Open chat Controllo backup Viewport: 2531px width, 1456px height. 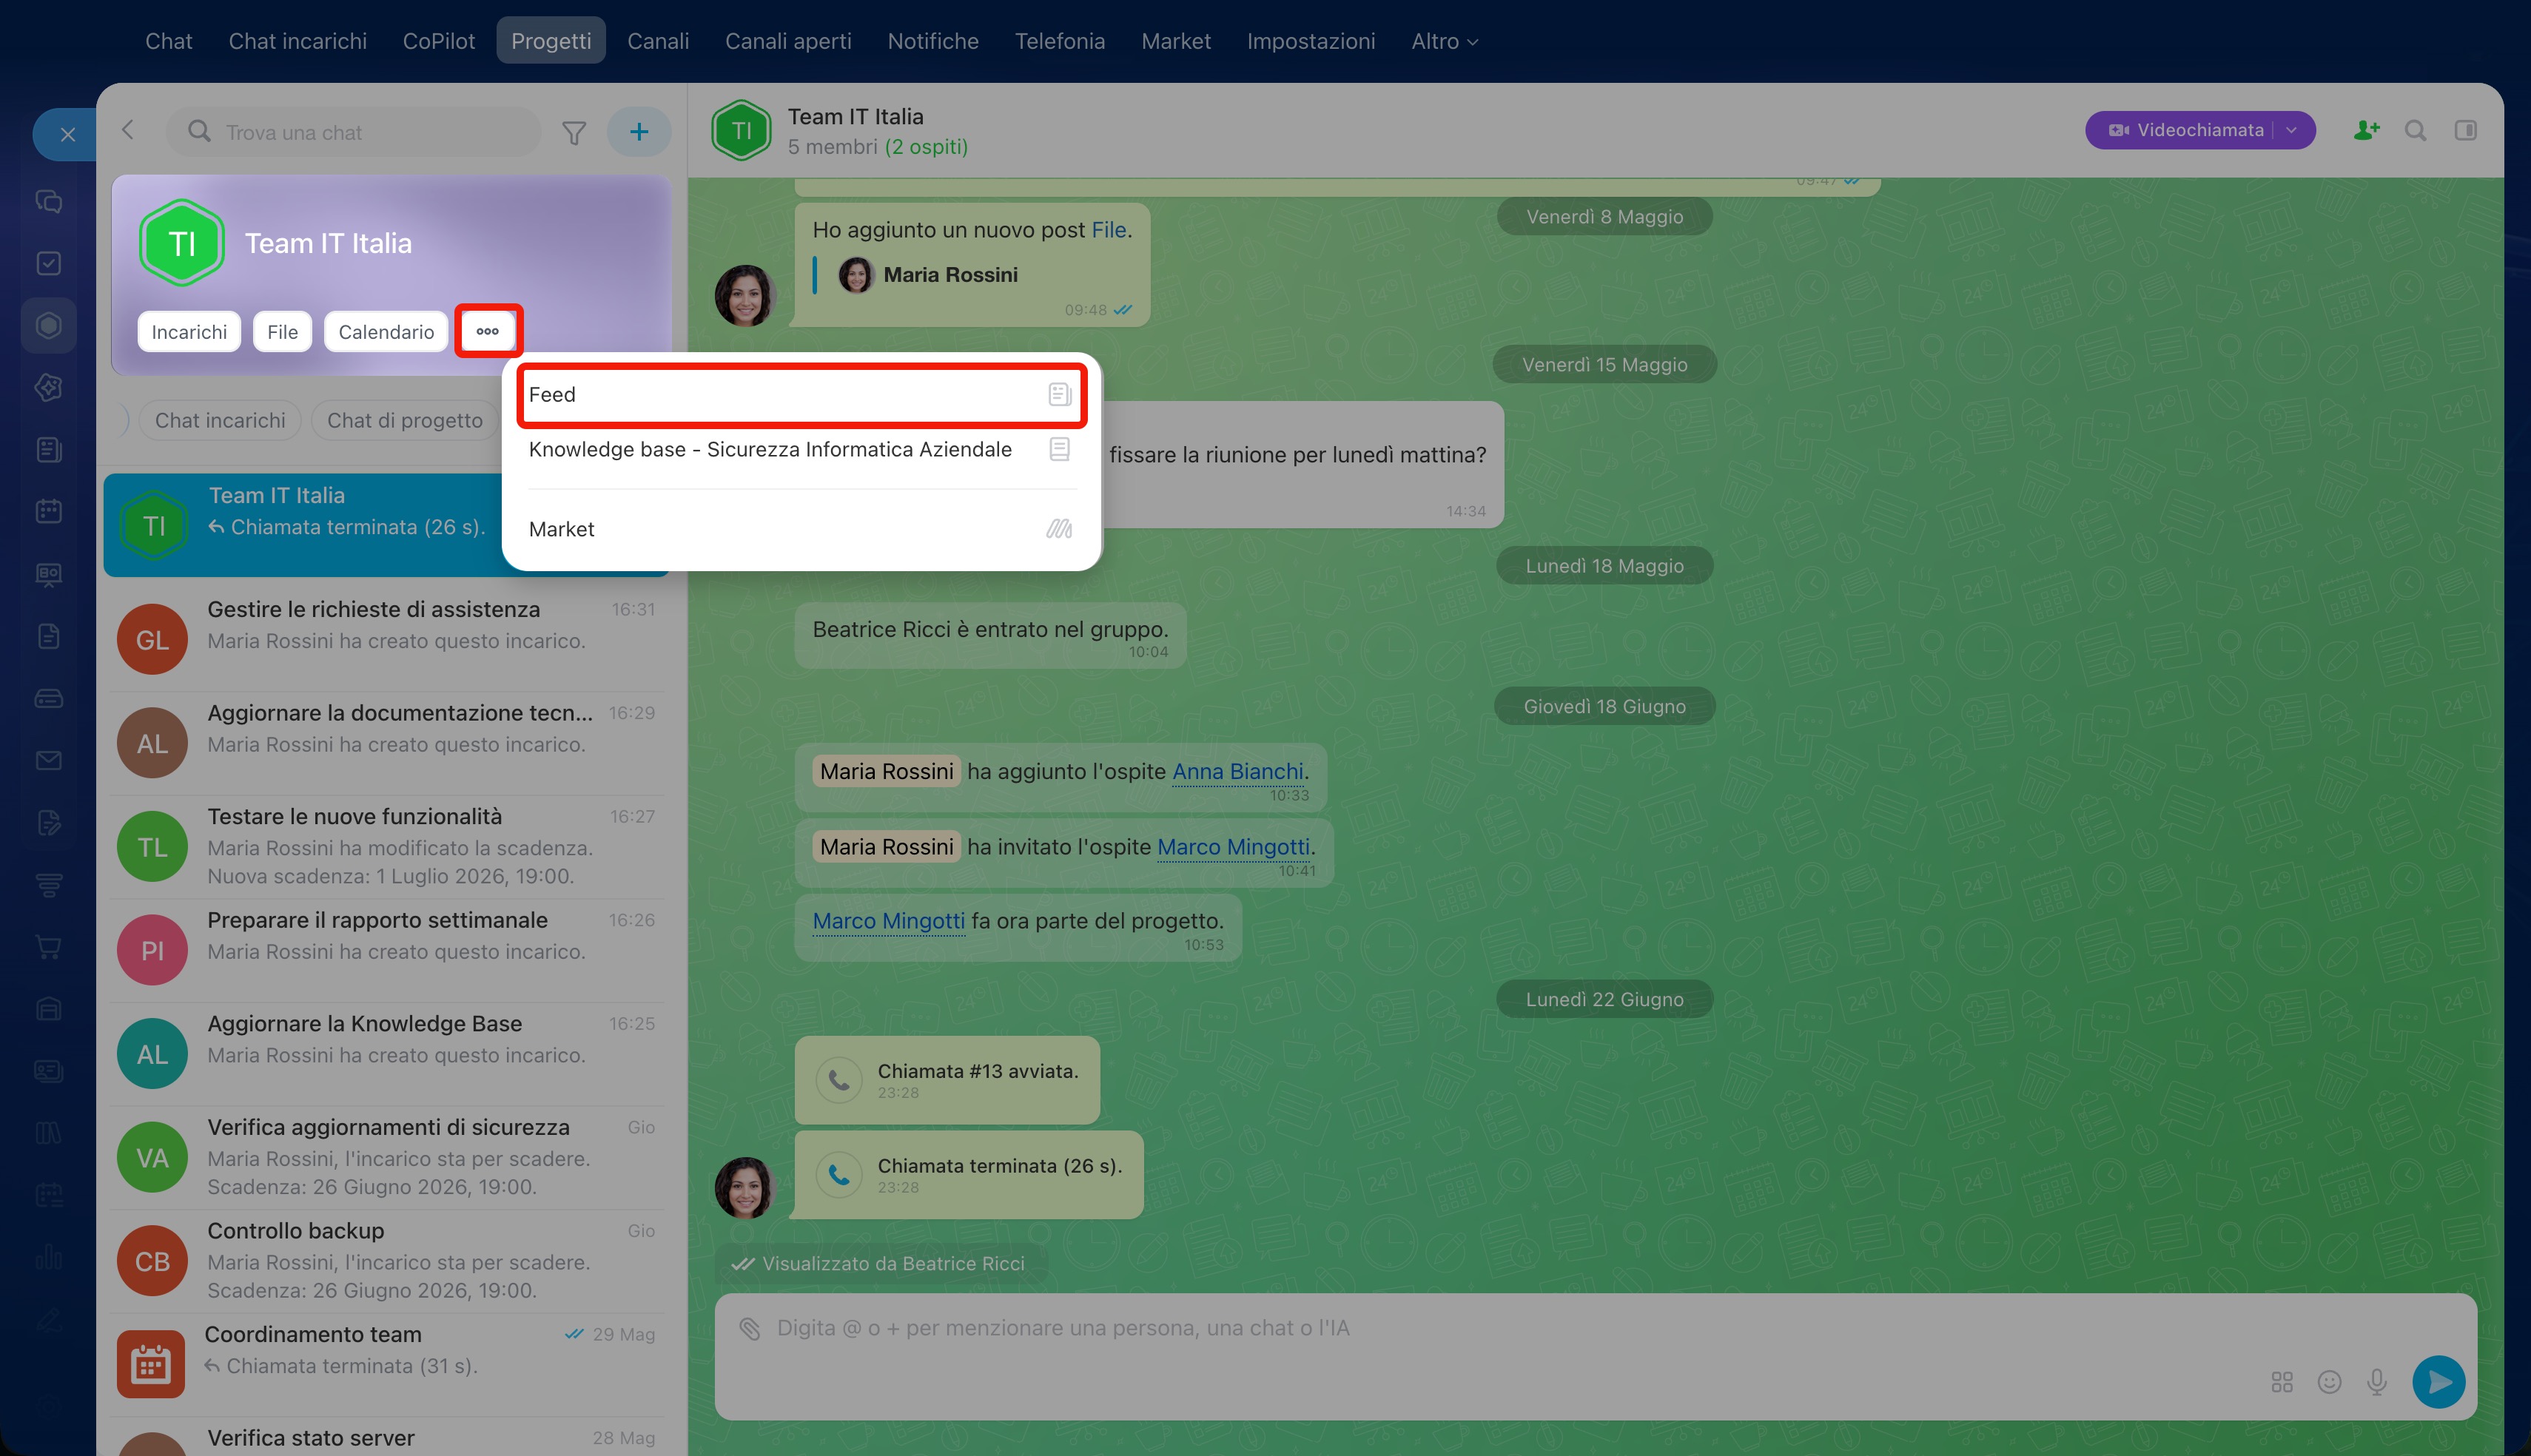[x=386, y=1261]
